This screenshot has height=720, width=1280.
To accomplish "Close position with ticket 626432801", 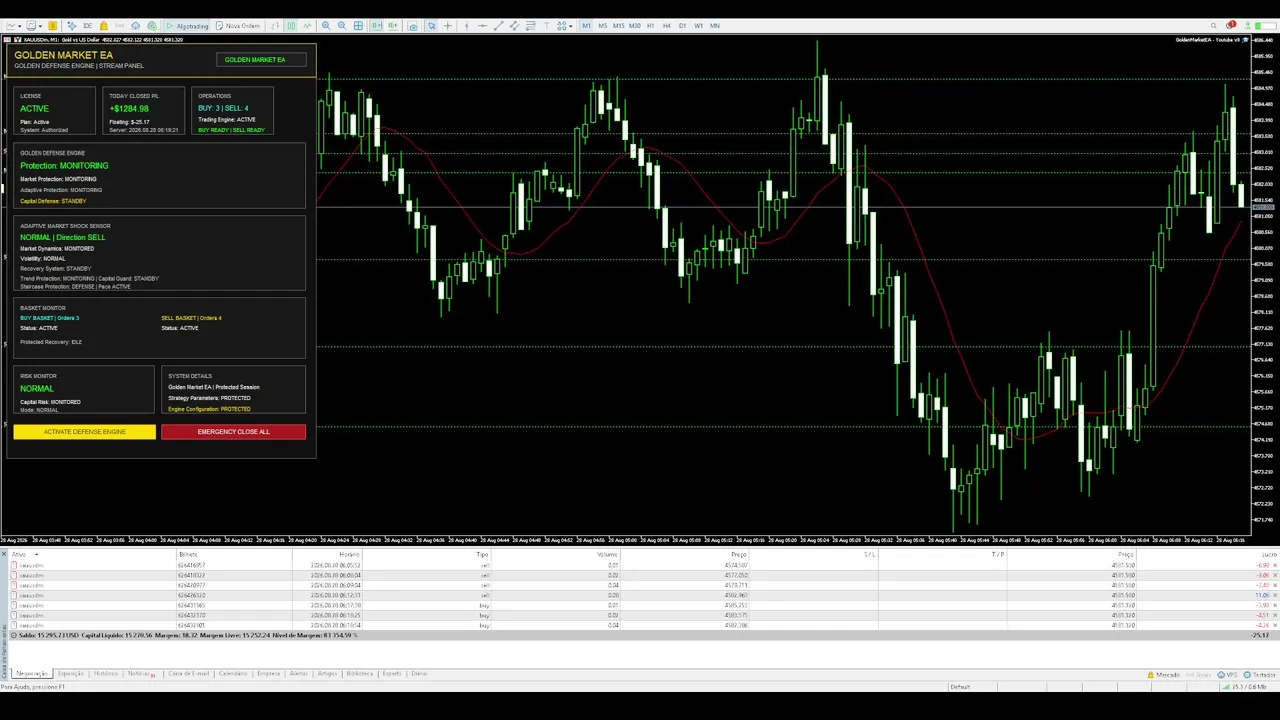I will pyautogui.click(x=1276, y=625).
